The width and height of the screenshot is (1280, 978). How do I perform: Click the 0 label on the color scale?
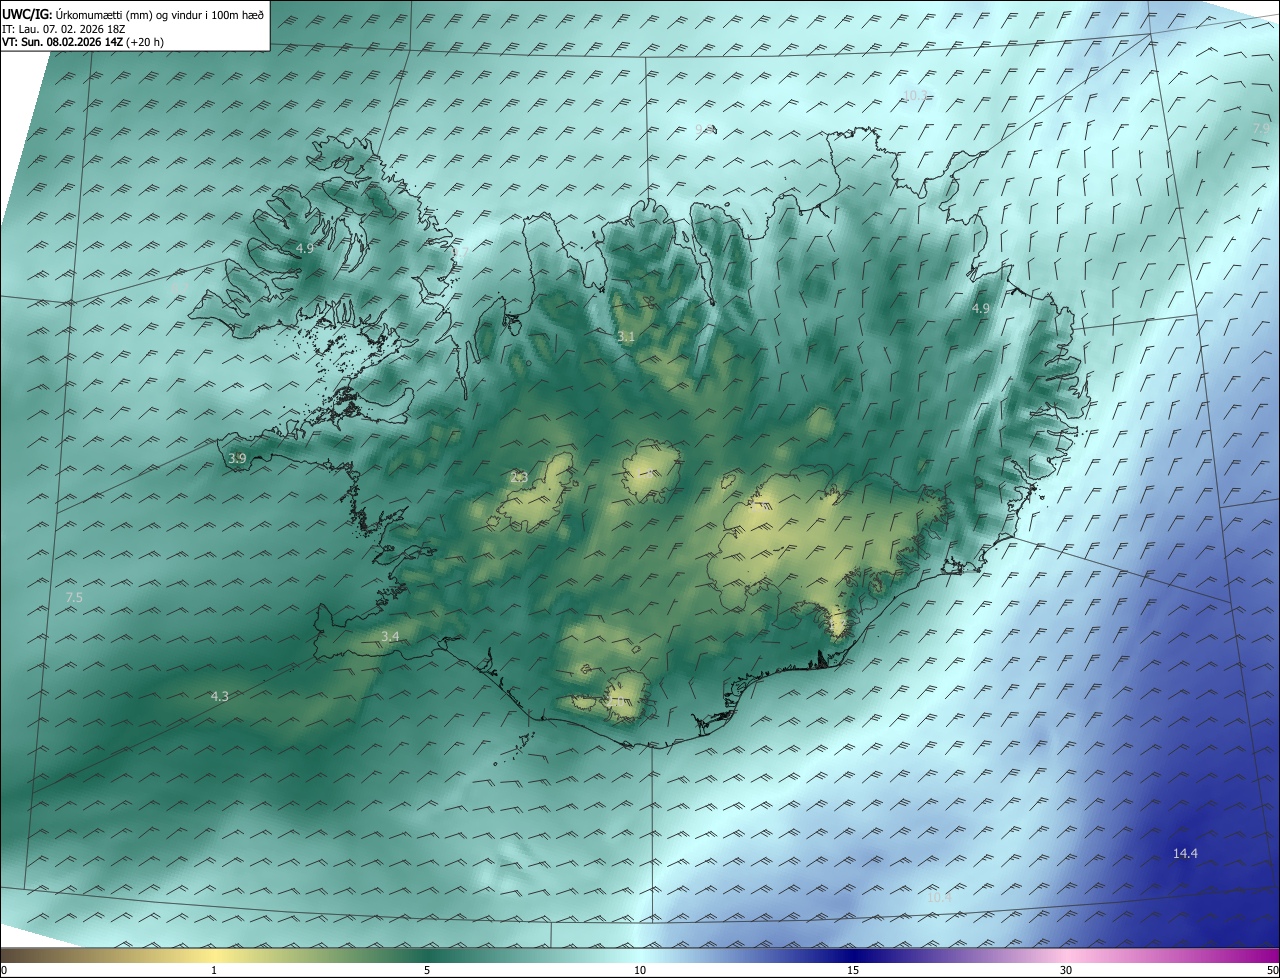coord(4,970)
